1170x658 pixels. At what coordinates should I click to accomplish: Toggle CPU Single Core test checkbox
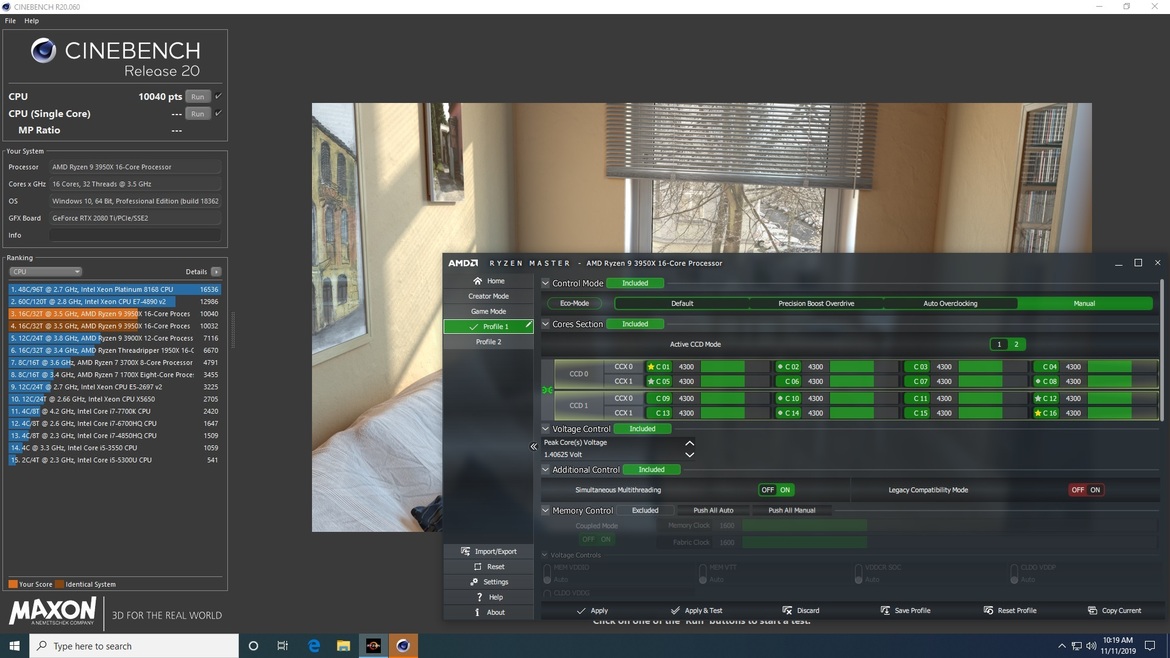[219, 113]
